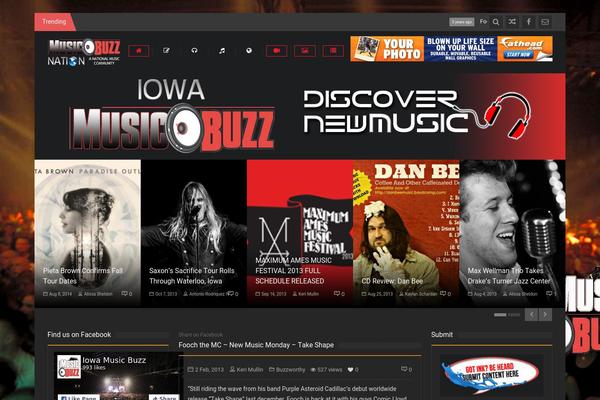Screen dimensions: 600x400
Task: Select the second carousel page indicator
Action: (x=514, y=315)
